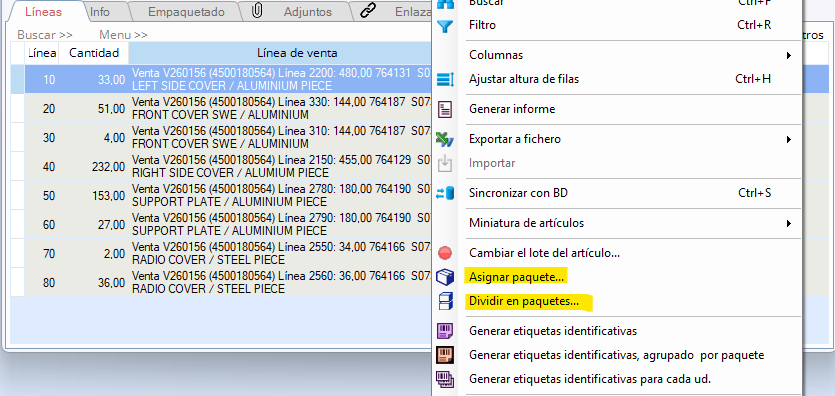Click the purple label icon for Generar etiquetas identificativas

[x=445, y=331]
